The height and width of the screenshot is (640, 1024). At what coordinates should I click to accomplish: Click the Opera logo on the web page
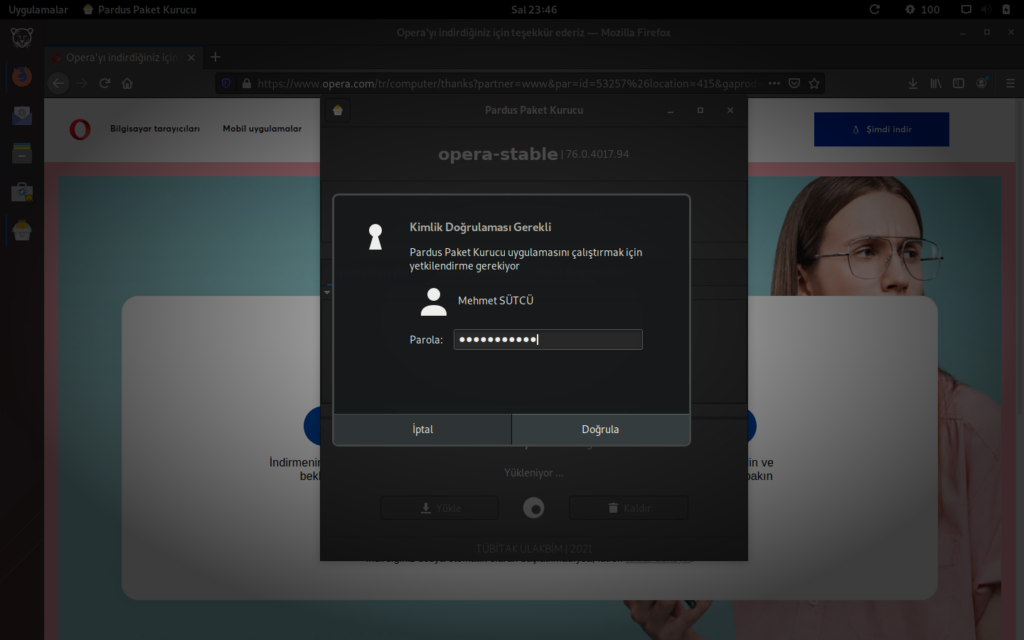point(80,129)
